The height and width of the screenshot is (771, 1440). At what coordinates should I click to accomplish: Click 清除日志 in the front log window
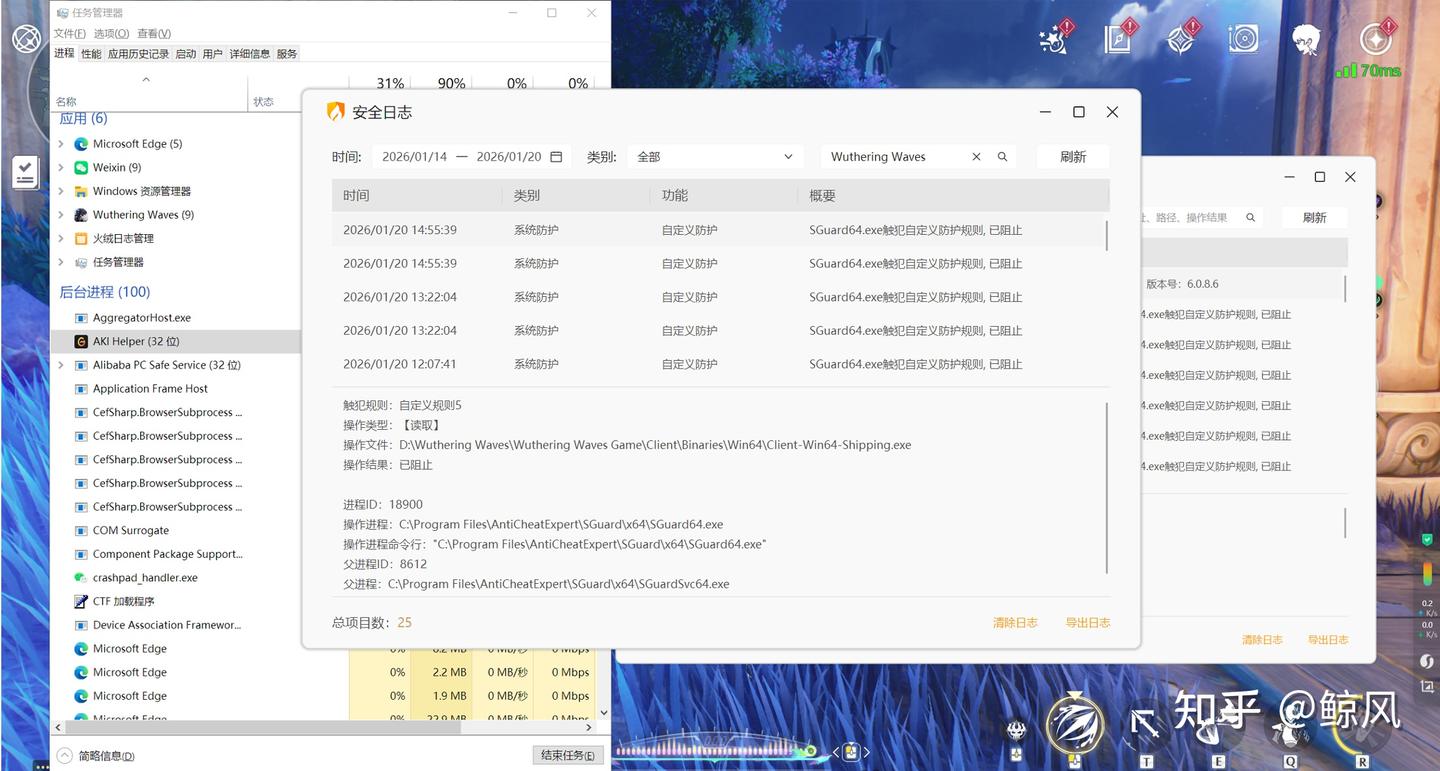tap(1015, 623)
